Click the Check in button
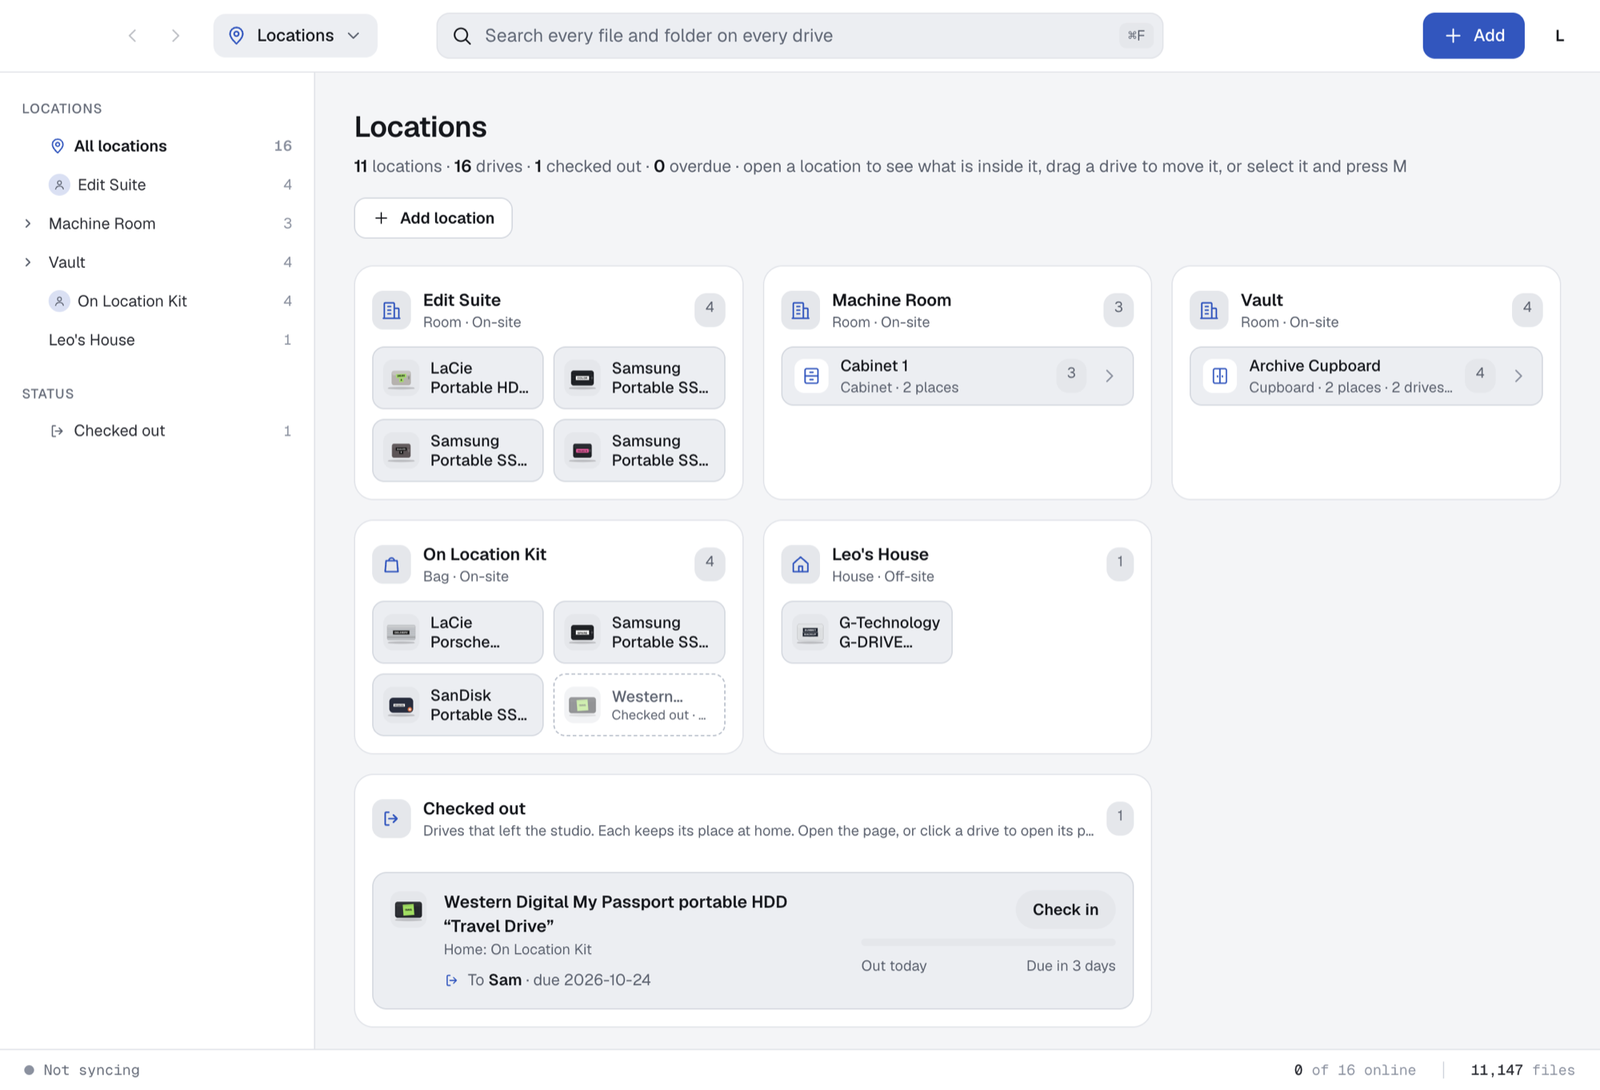The width and height of the screenshot is (1600, 1090). pos(1065,909)
